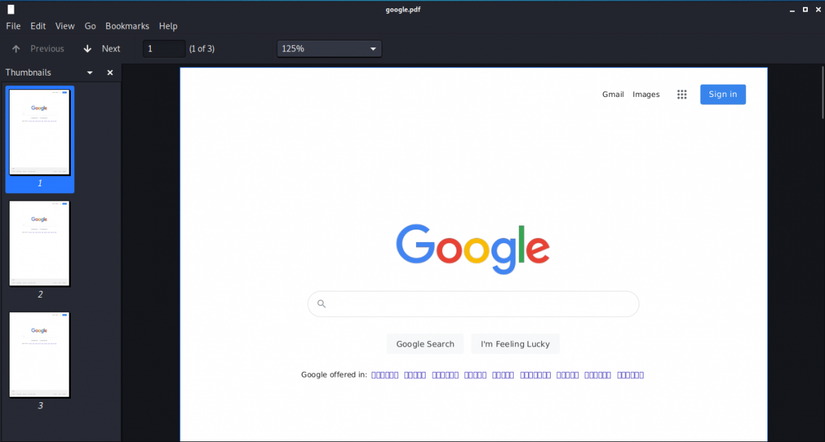Click the 'Google offered in:' text

[334, 375]
